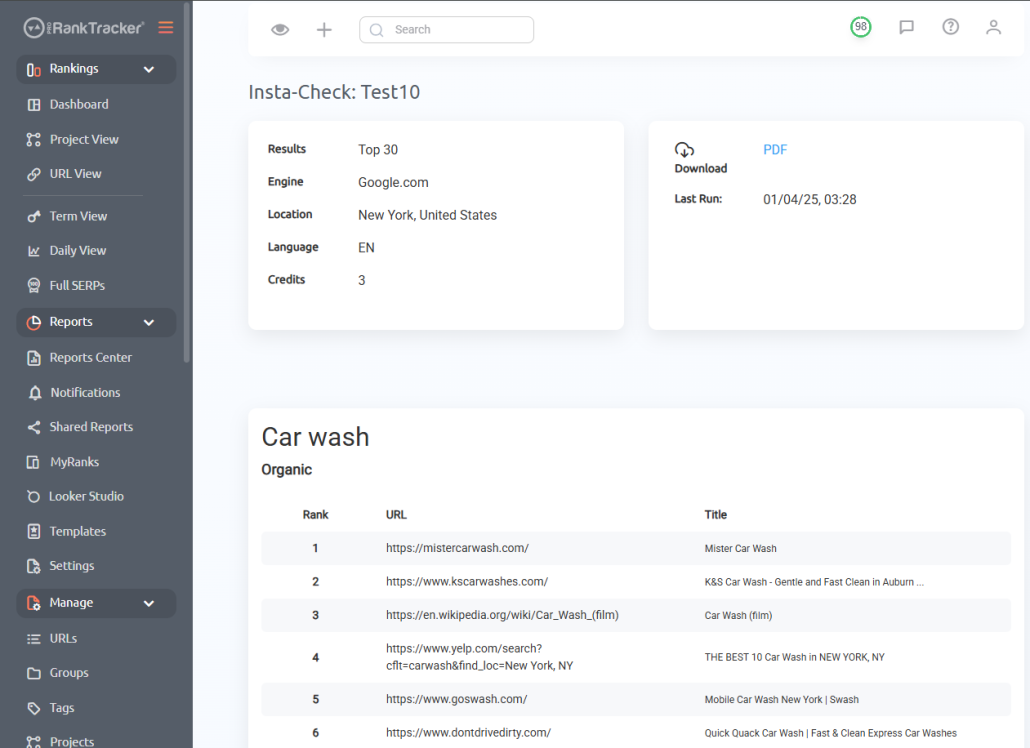The width and height of the screenshot is (1030, 748).
Task: Click the Dashboard grid icon
Action: coord(34,104)
